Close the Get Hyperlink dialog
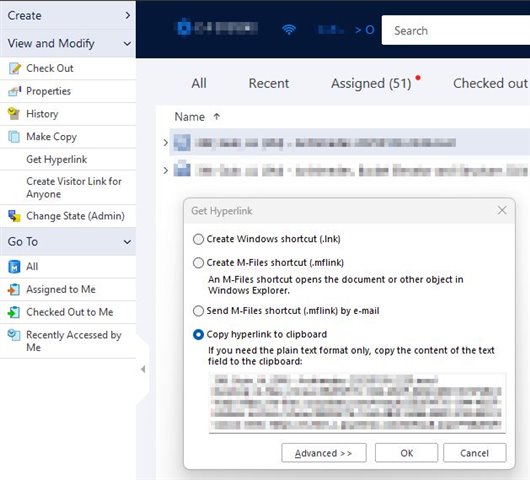The height and width of the screenshot is (480, 530). pos(502,210)
